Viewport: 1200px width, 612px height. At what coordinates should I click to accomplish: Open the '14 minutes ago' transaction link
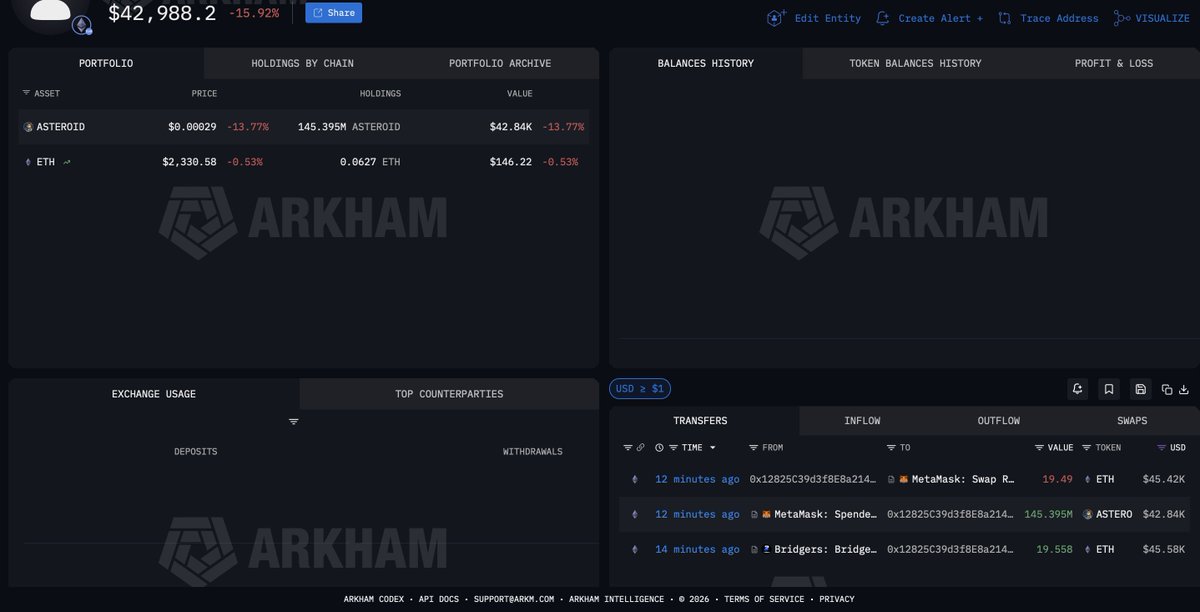pos(698,550)
